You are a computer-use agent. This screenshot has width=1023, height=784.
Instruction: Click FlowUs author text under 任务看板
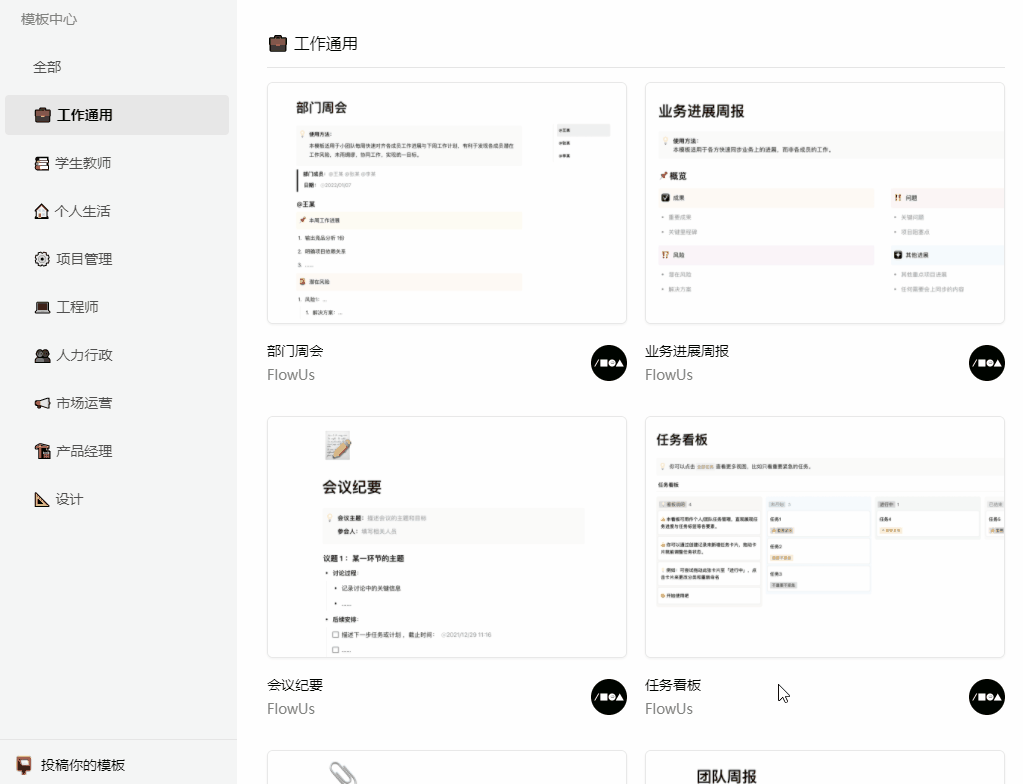coord(669,709)
